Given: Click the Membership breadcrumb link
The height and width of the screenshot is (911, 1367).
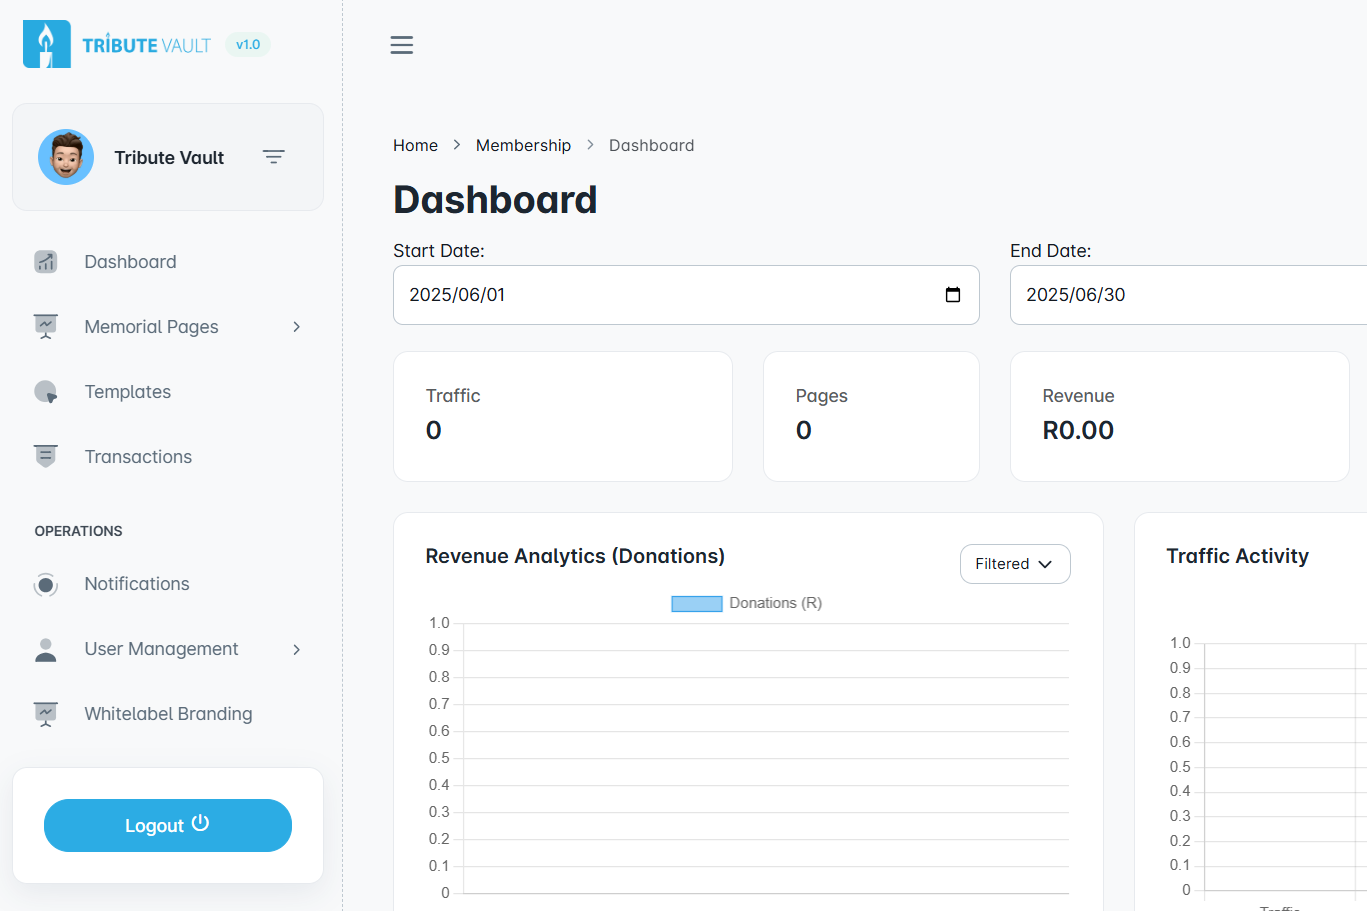Looking at the screenshot, I should tap(523, 145).
